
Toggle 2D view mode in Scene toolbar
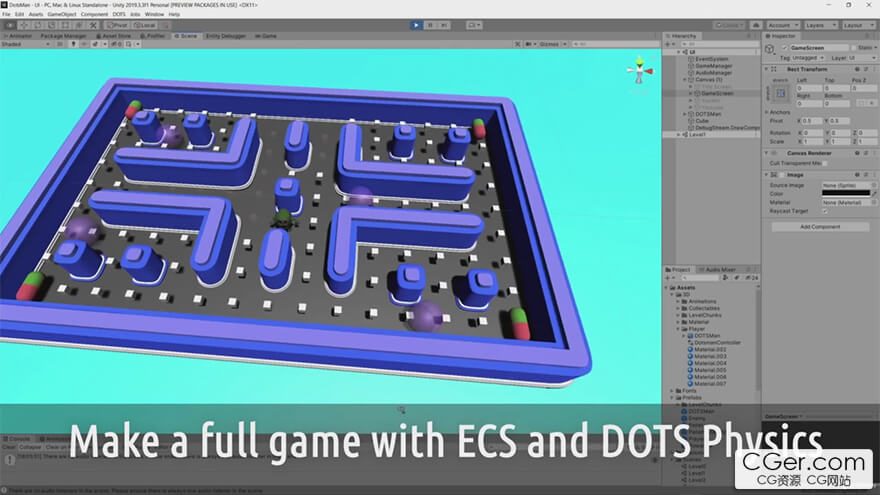point(59,44)
